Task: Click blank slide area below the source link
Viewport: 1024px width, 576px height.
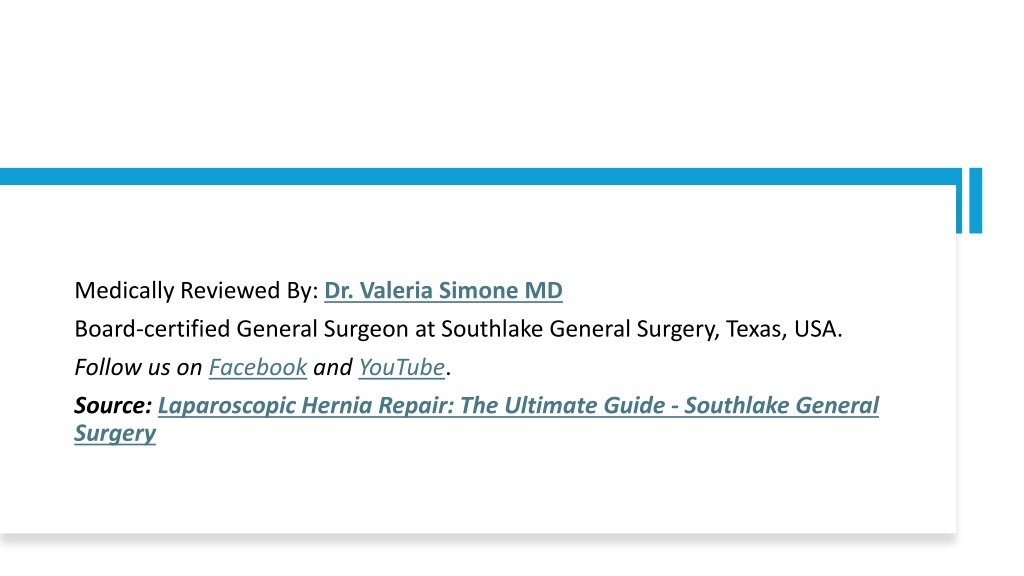Action: [x=480, y=490]
